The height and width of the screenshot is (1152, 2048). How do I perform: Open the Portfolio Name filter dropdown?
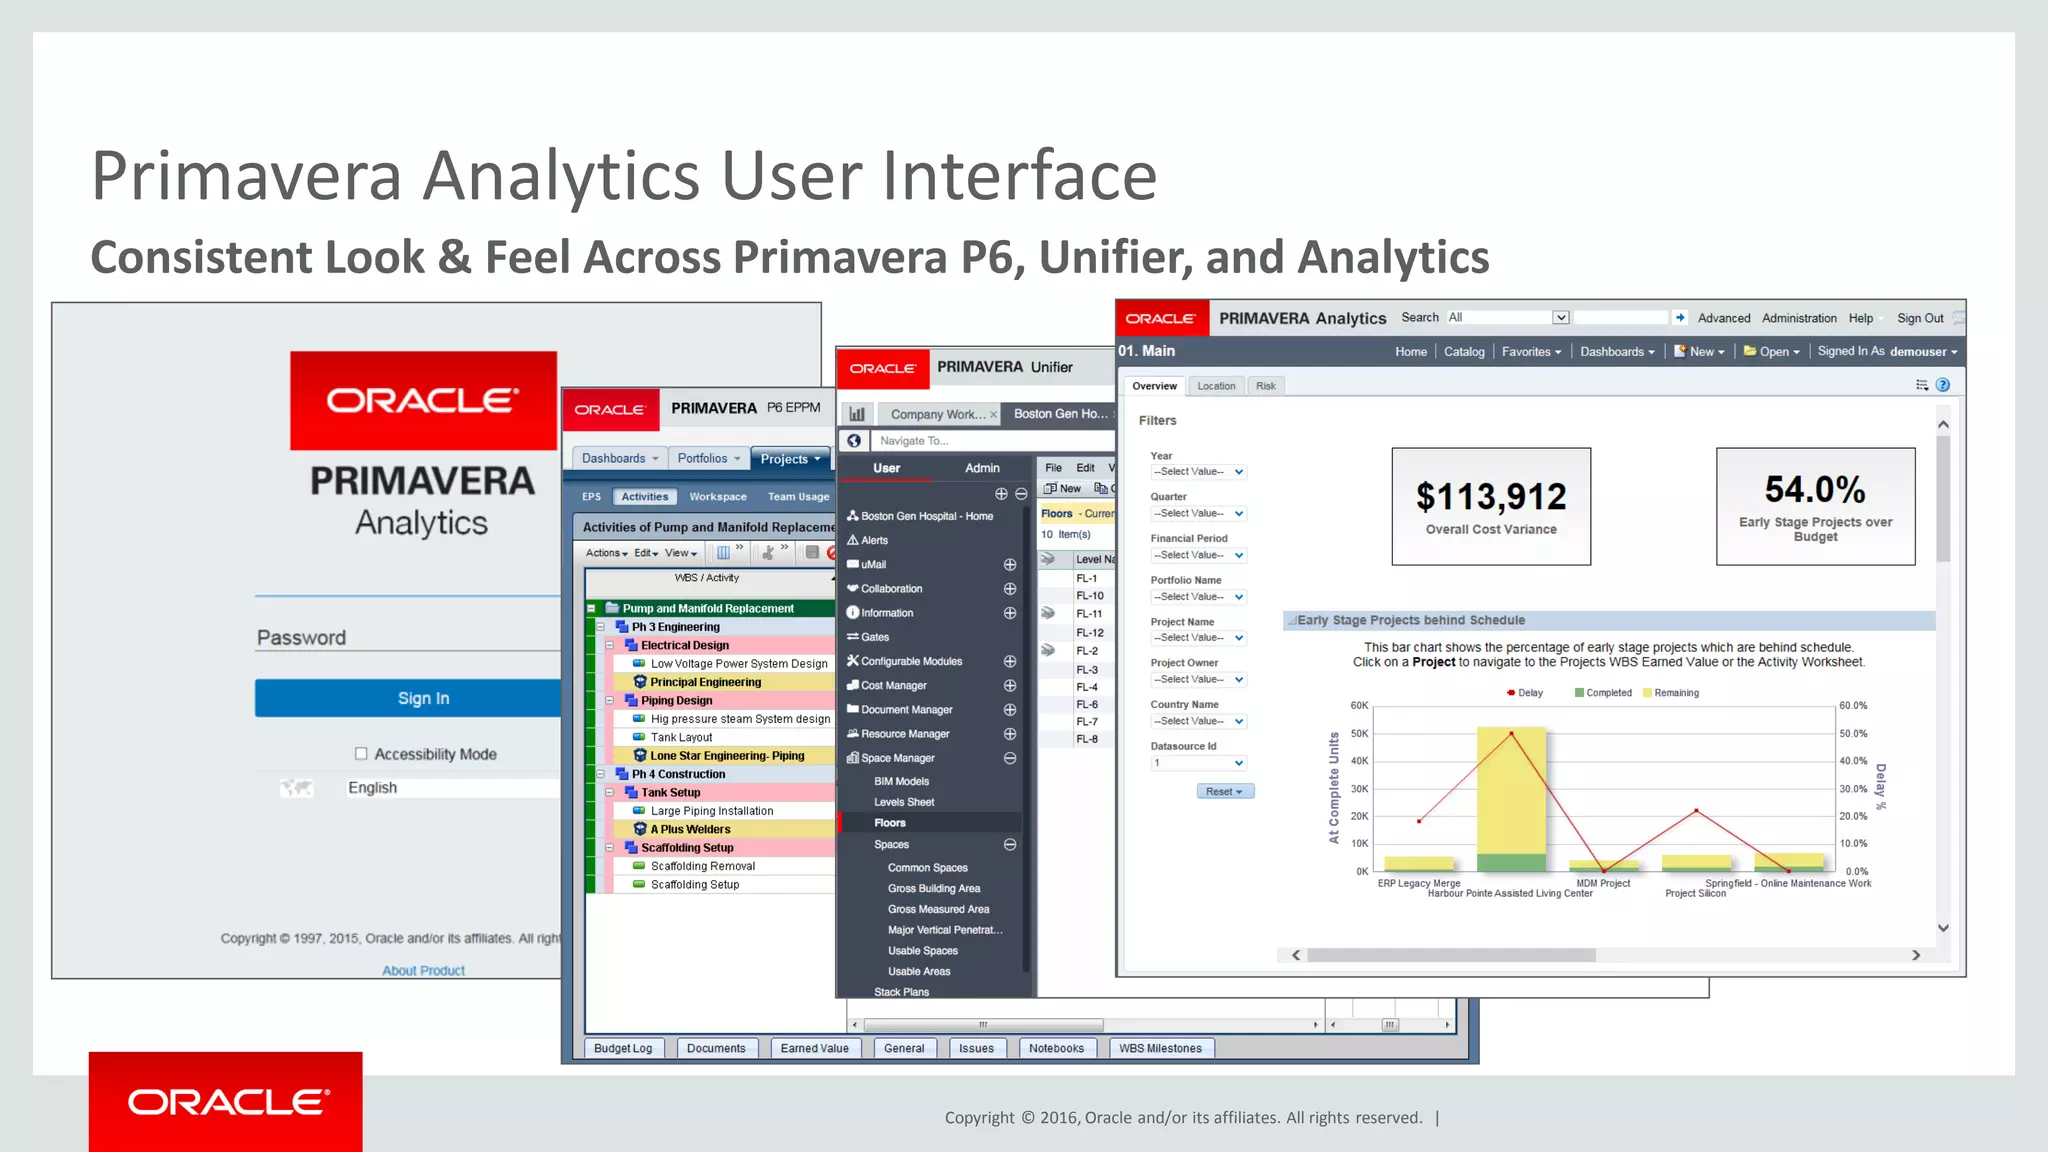[x=1198, y=597]
